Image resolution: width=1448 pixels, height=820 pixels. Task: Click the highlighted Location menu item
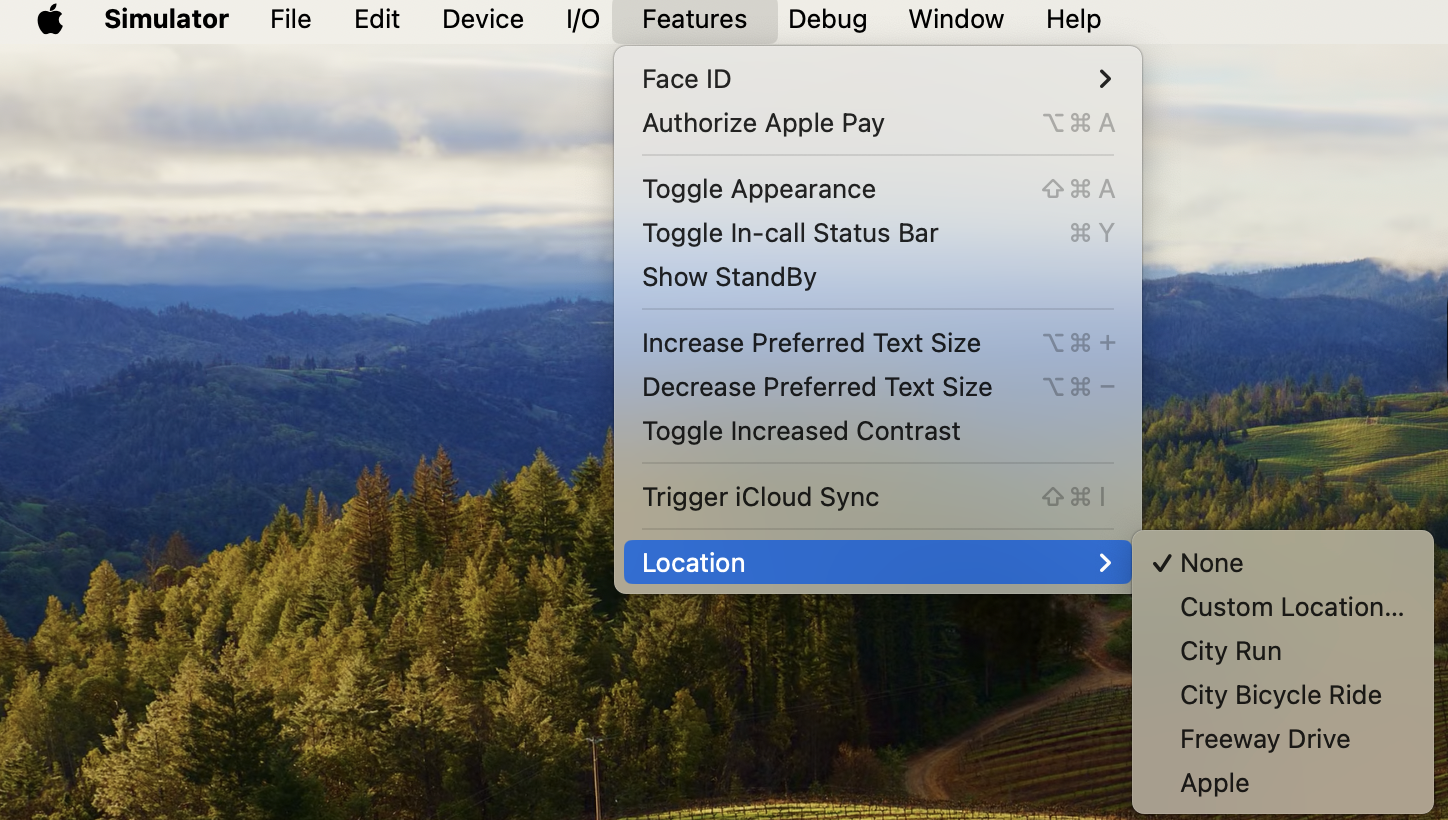tap(878, 562)
